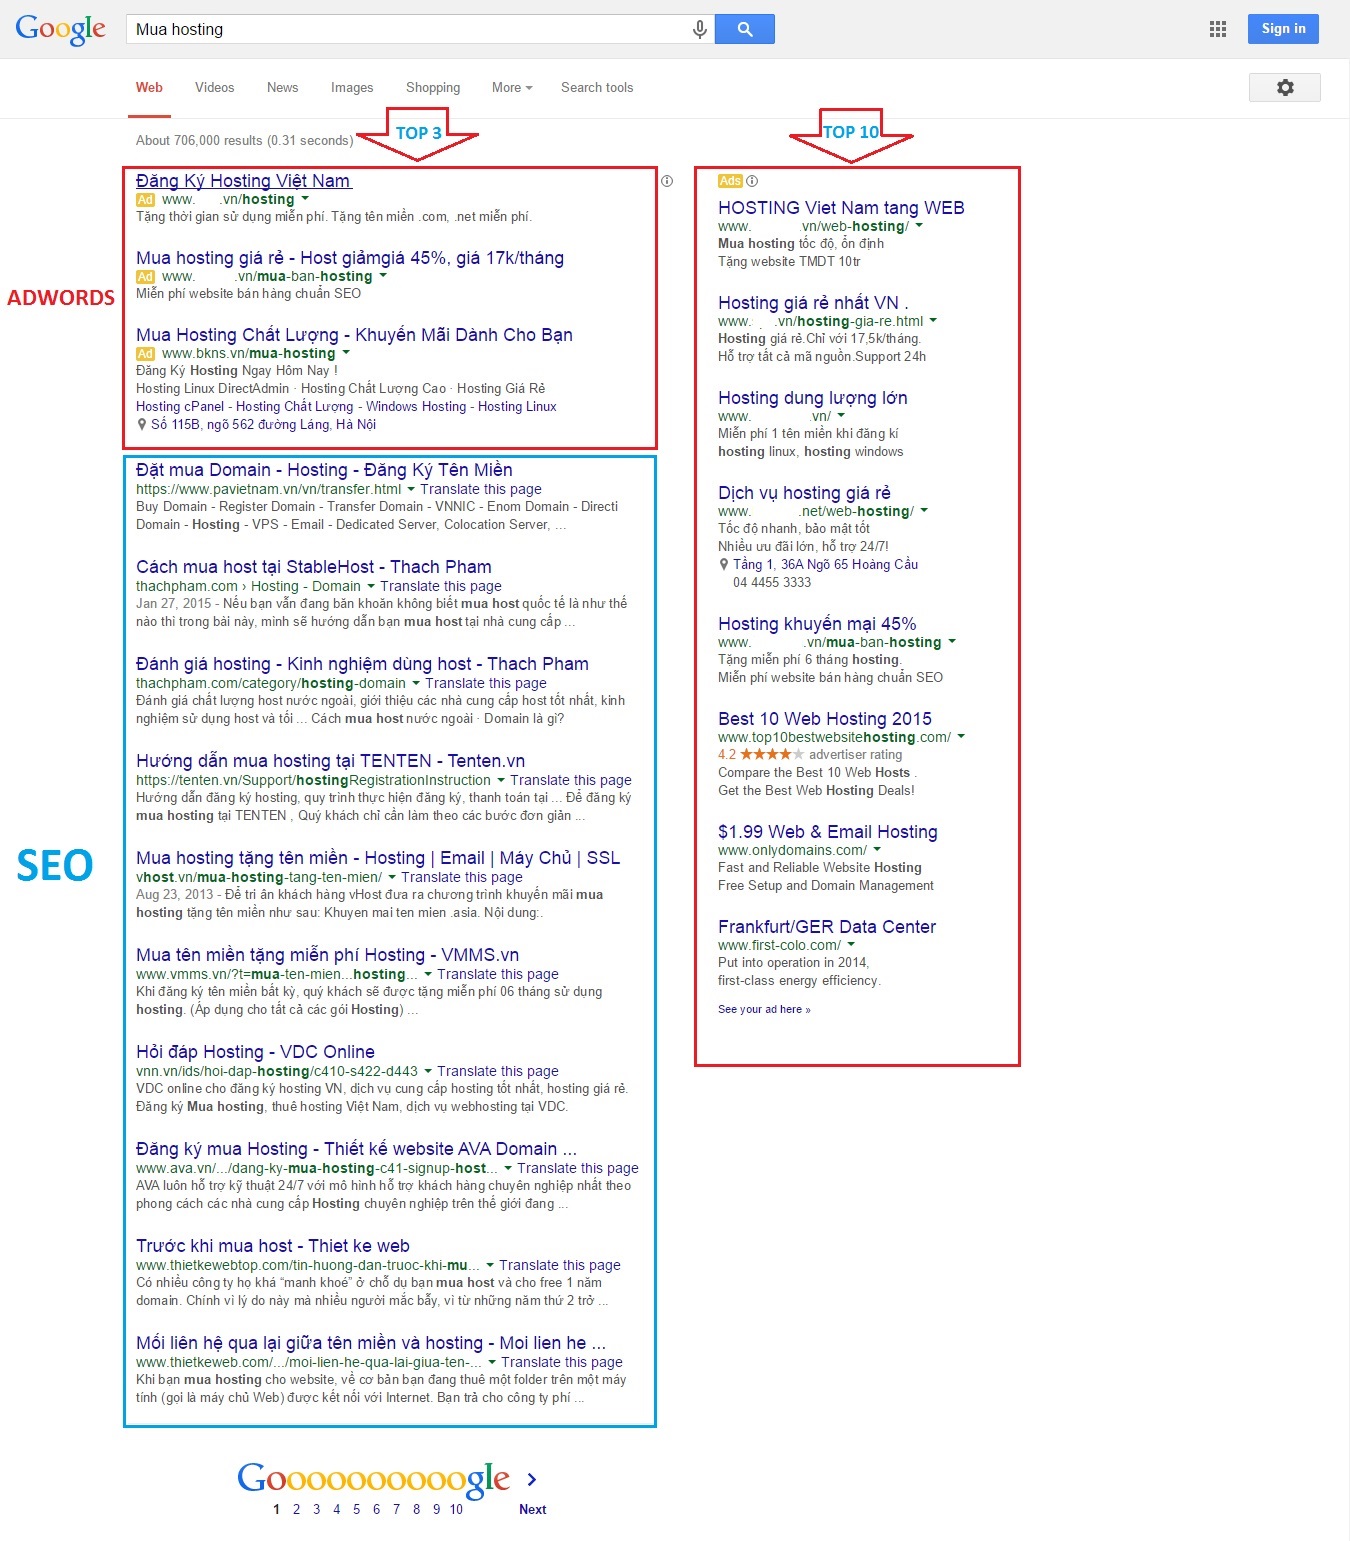Open Search tools
Image resolution: width=1350 pixels, height=1541 pixels.
[x=597, y=88]
